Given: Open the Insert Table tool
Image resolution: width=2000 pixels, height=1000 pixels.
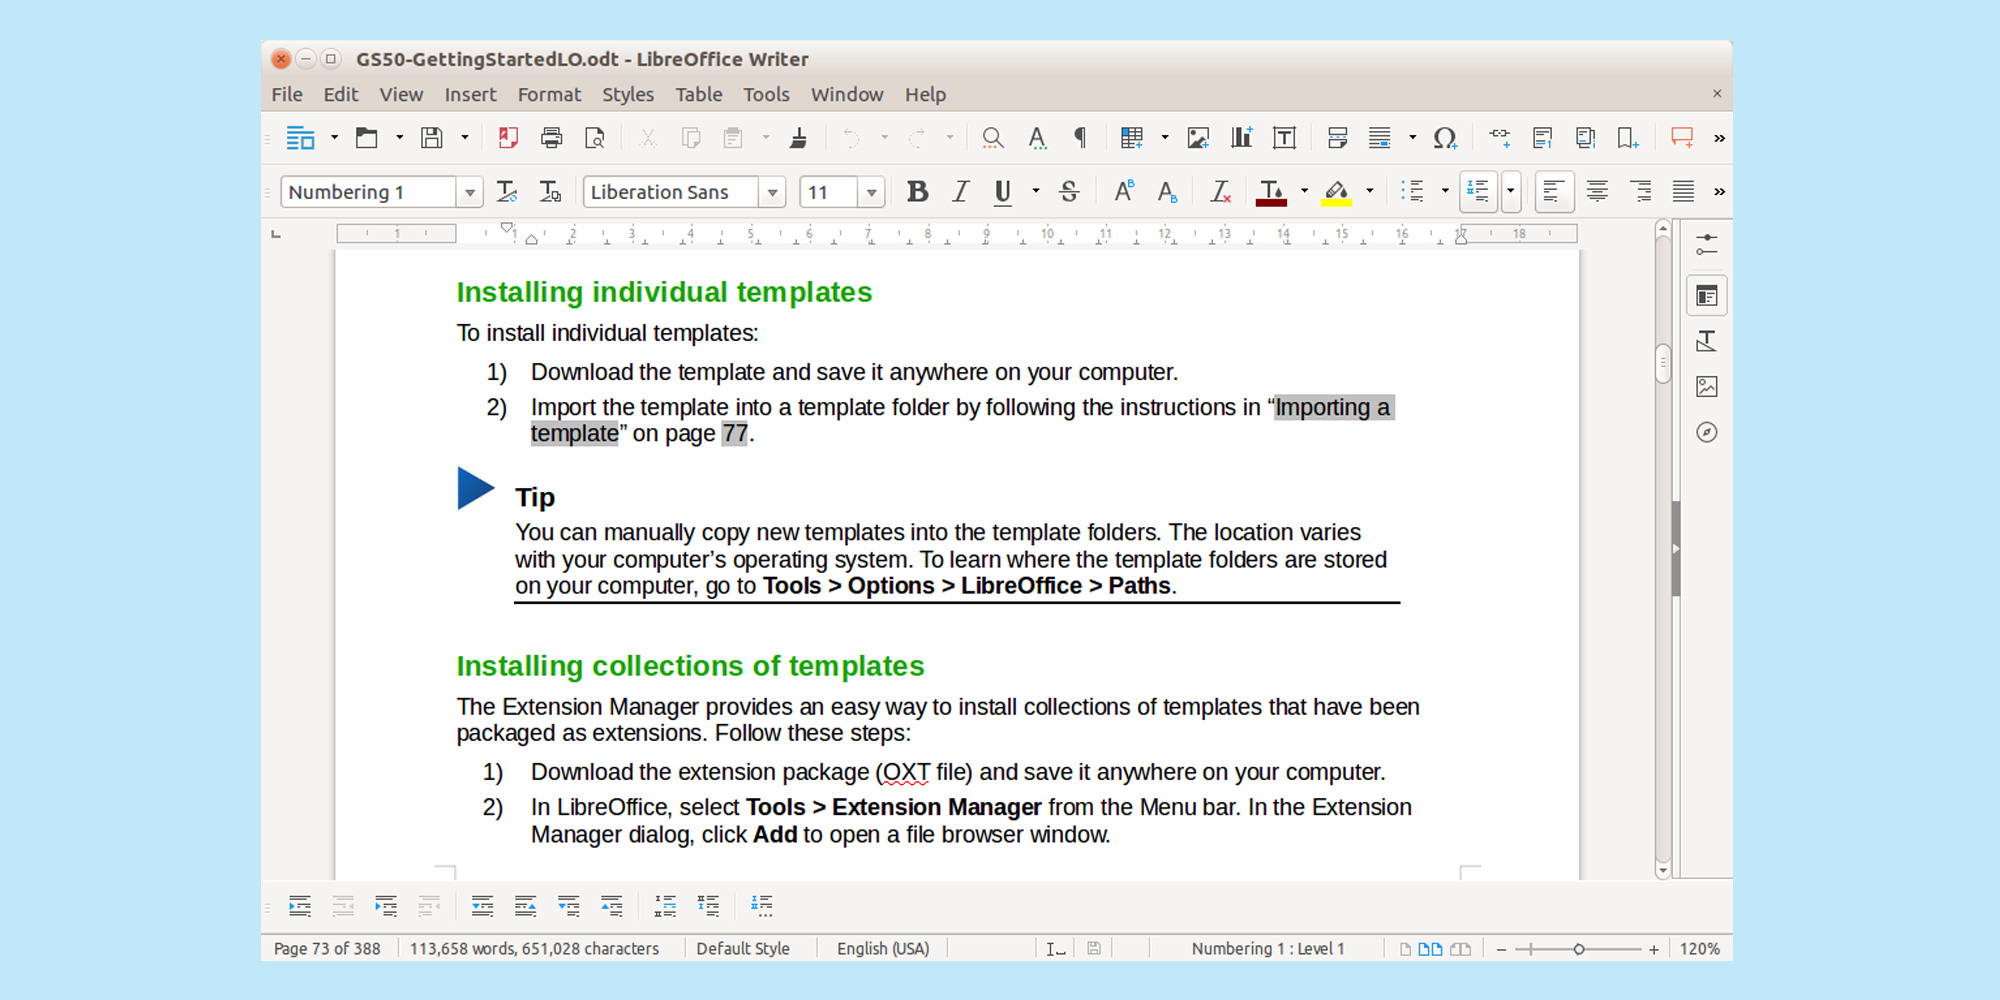Looking at the screenshot, I should 1134,137.
